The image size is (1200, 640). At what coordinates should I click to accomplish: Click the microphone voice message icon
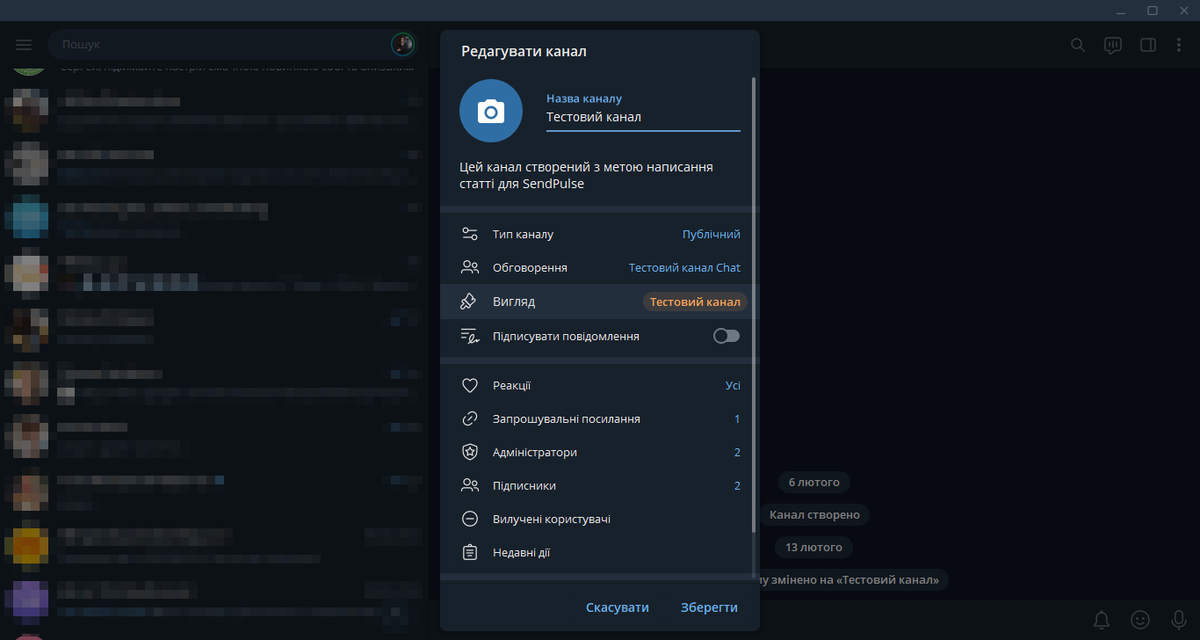coord(1178,619)
